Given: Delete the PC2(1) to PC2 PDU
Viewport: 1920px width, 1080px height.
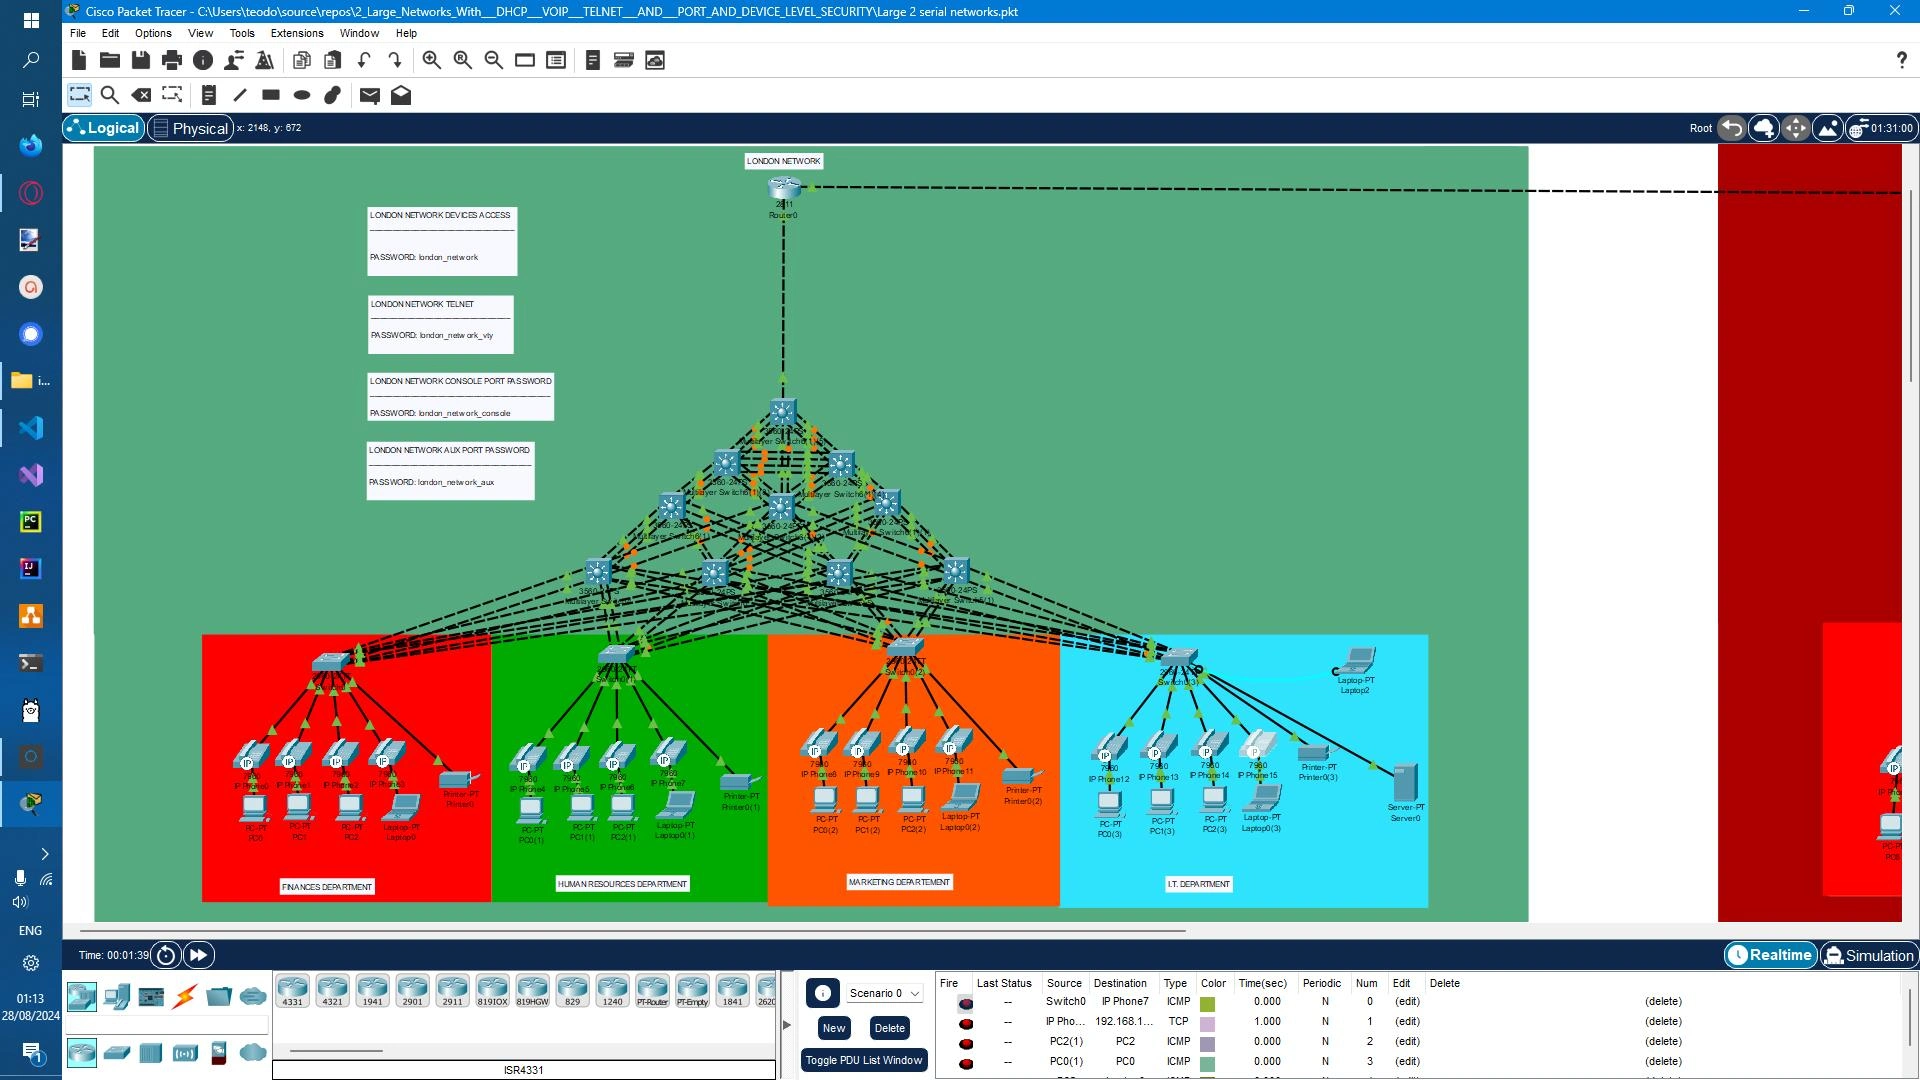Looking at the screenshot, I should click(x=1663, y=1041).
